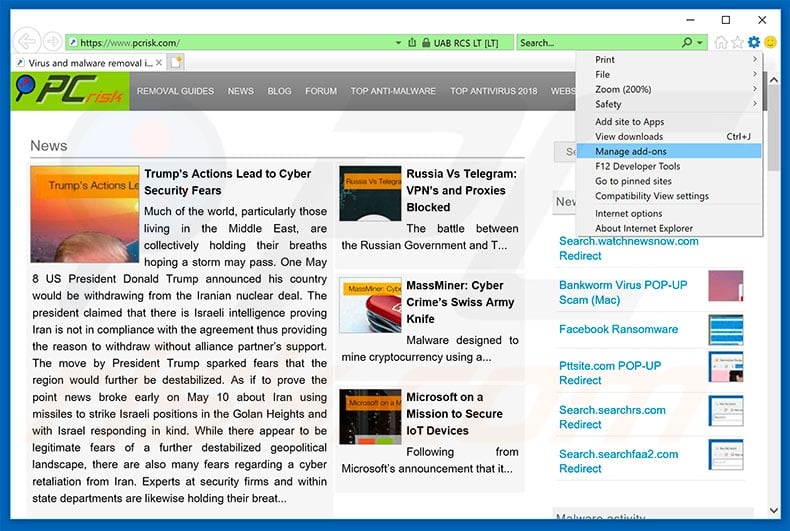Select About Internet Explorer
The width and height of the screenshot is (790, 531).
point(669,228)
